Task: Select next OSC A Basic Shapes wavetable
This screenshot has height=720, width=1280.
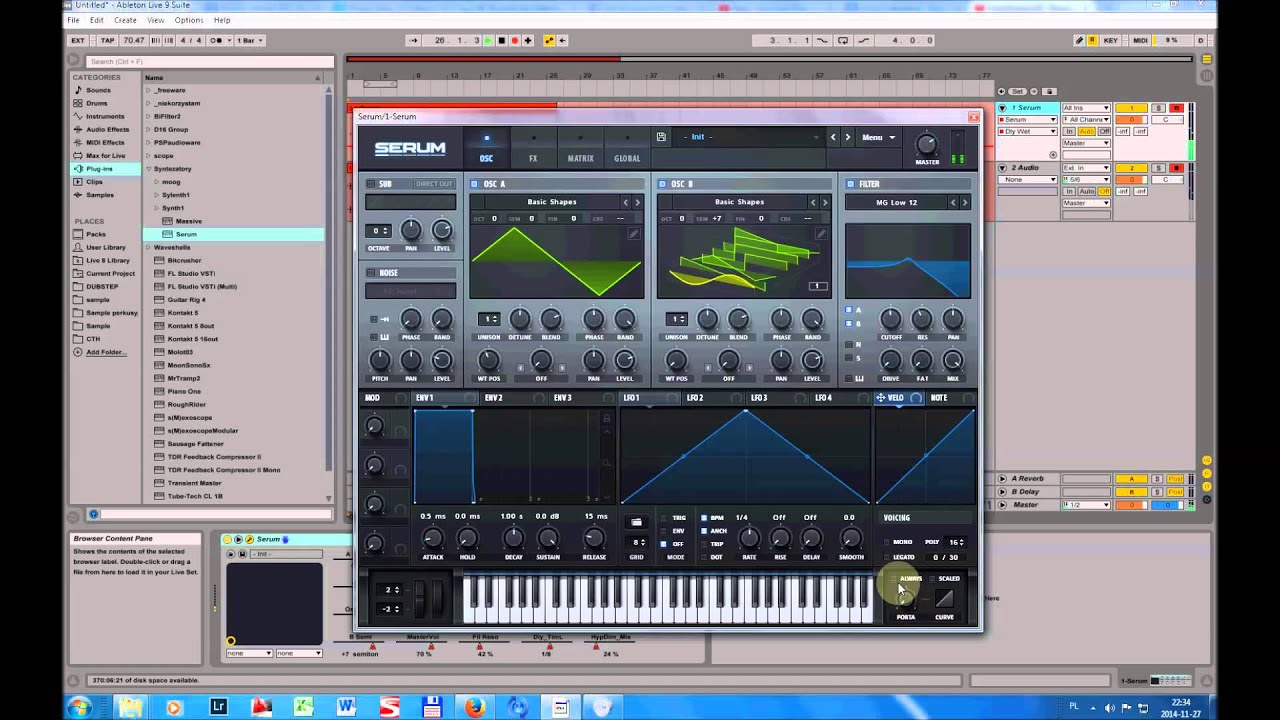Action: click(638, 202)
